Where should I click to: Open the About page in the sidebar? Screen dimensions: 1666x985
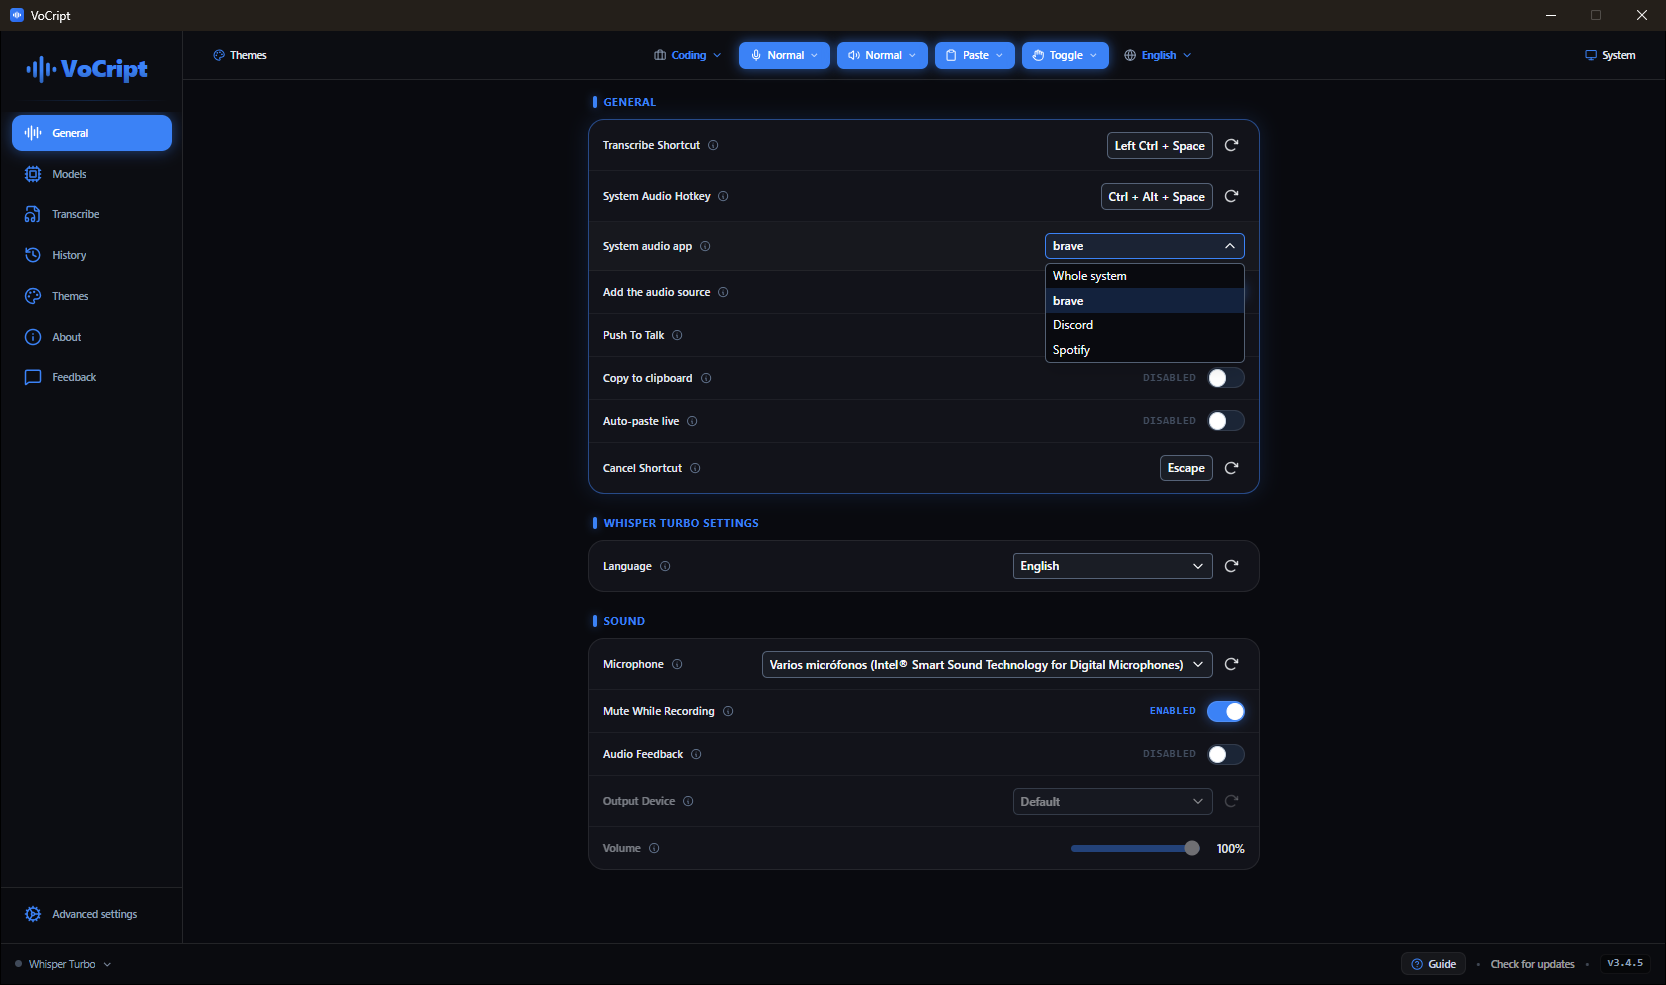pos(92,337)
